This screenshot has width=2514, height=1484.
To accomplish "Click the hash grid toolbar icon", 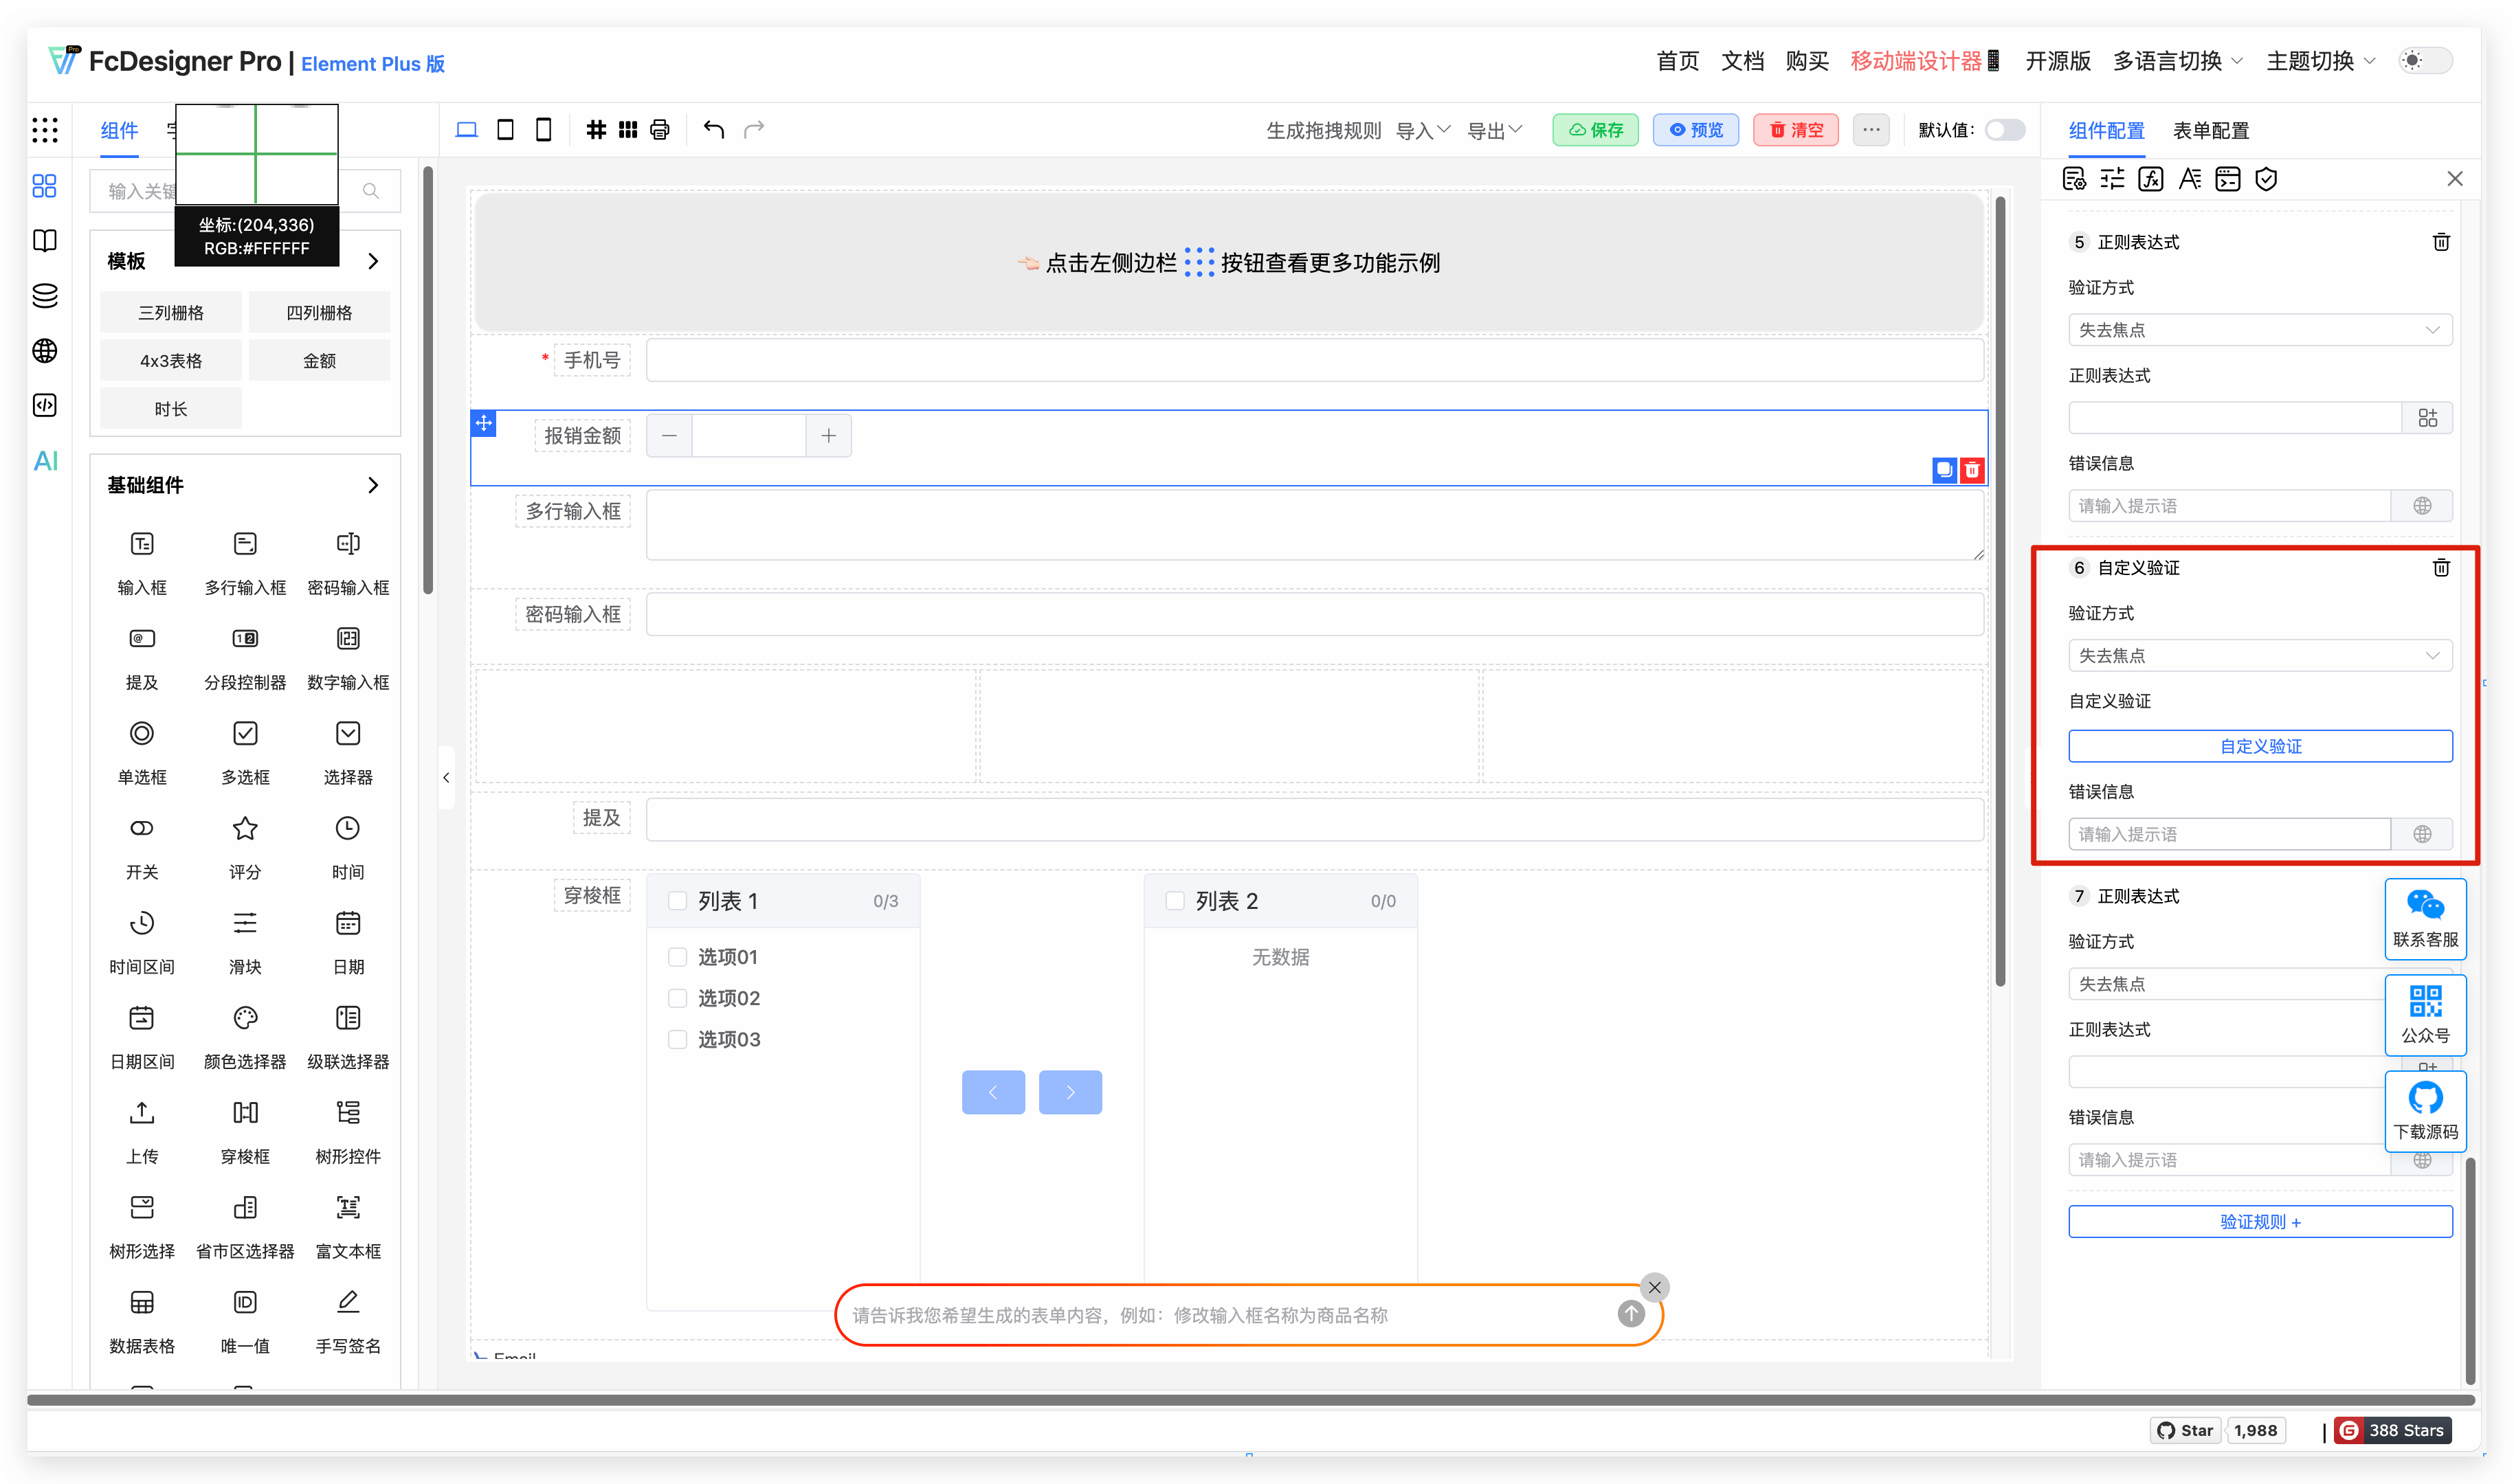I will (596, 130).
